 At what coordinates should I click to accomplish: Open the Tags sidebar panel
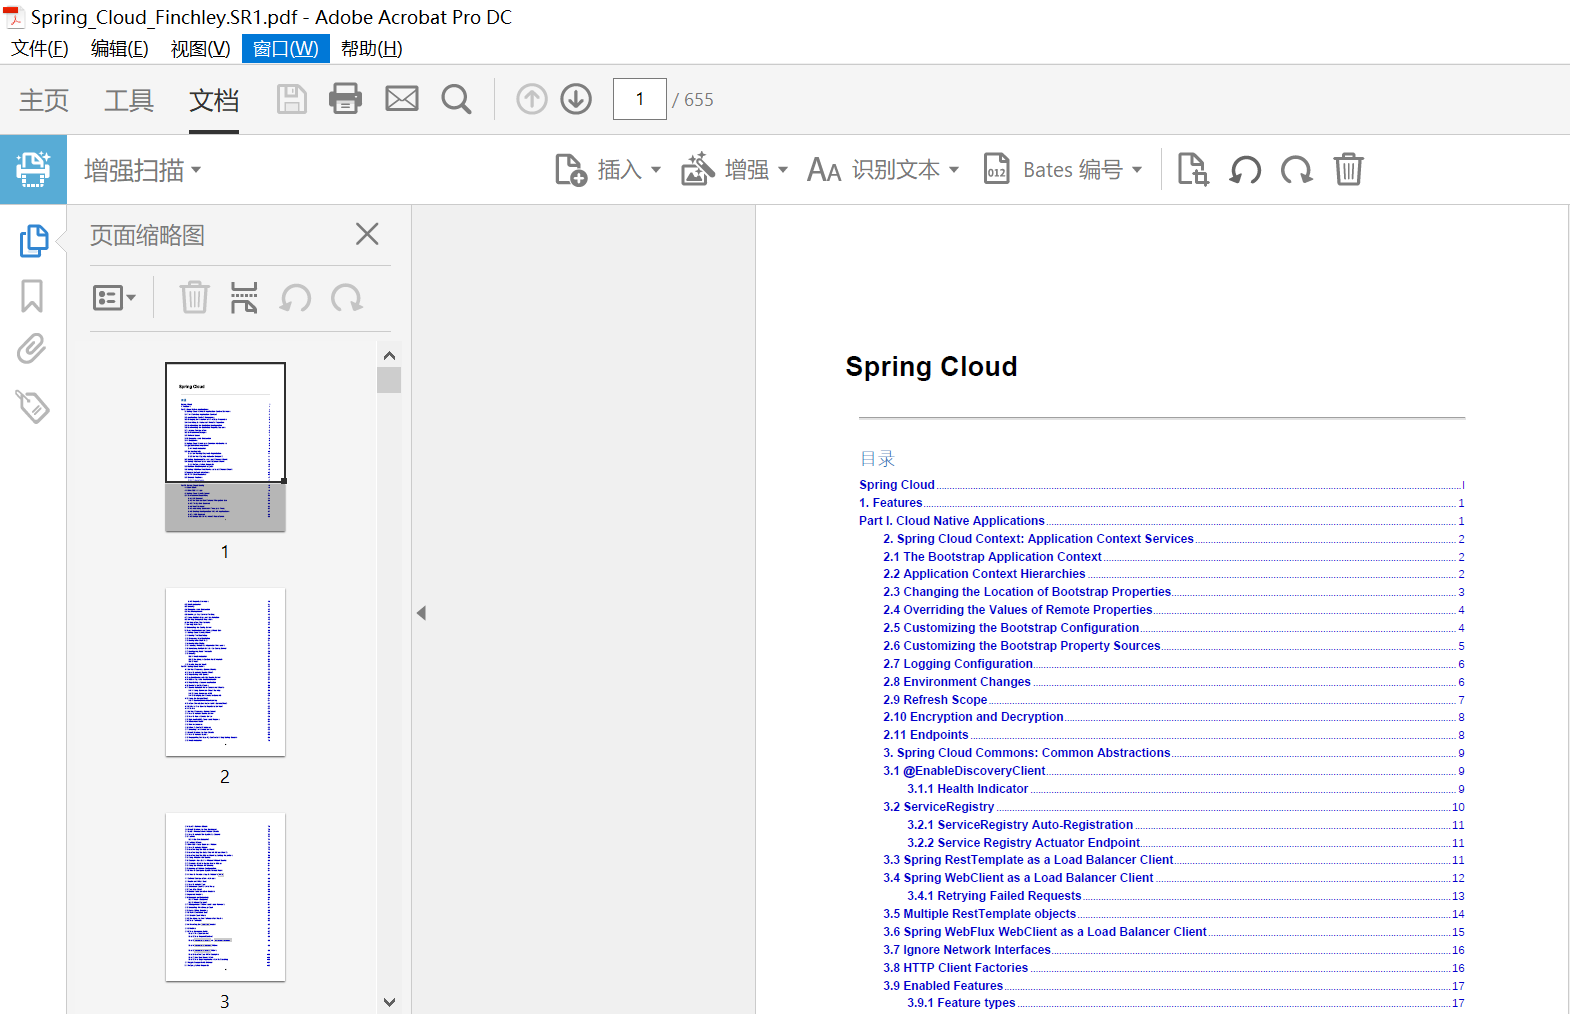[32, 406]
